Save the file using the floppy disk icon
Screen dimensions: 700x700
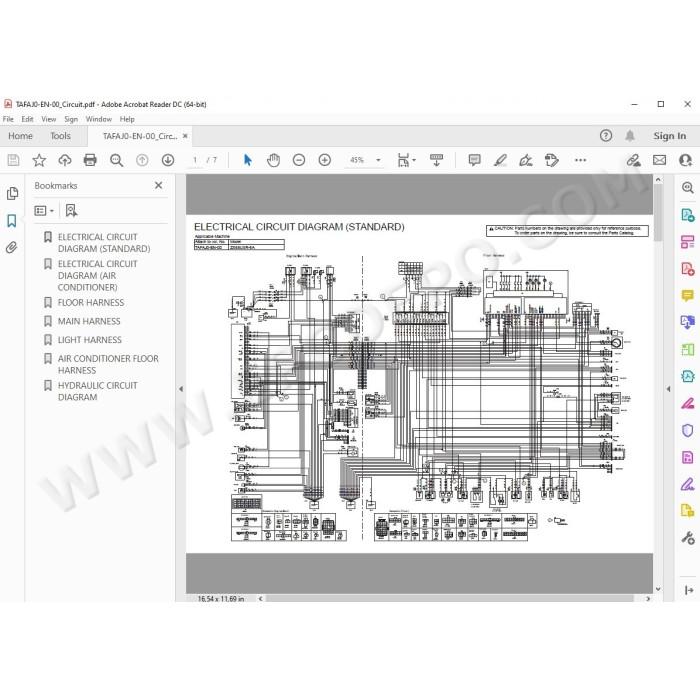tap(13, 160)
